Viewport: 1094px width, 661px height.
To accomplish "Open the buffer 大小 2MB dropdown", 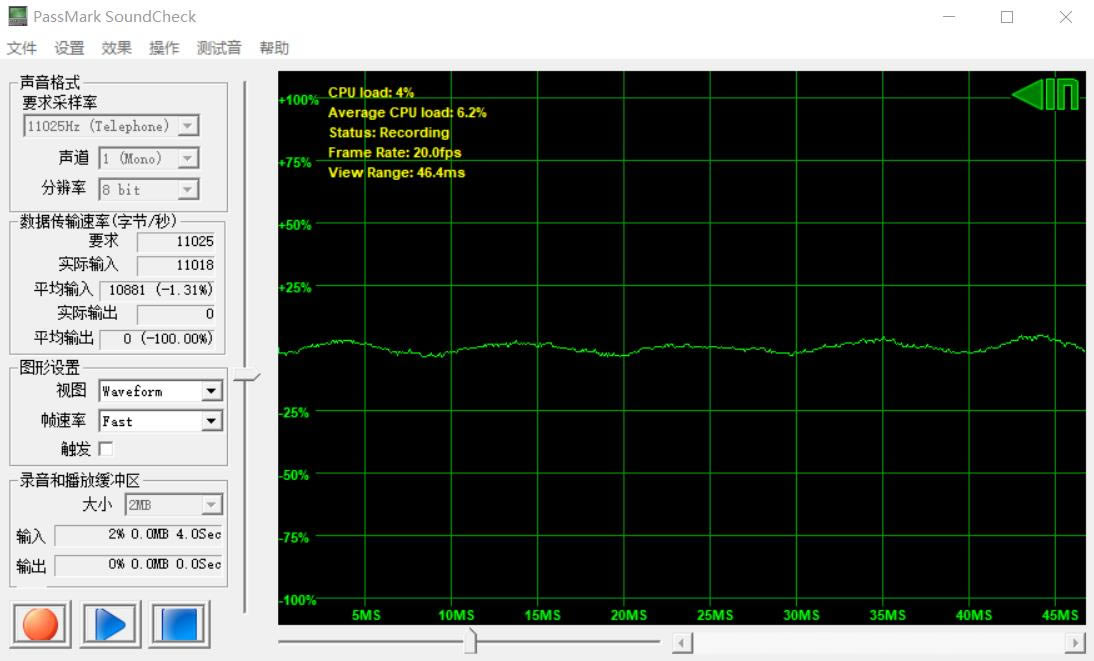I will (x=173, y=505).
